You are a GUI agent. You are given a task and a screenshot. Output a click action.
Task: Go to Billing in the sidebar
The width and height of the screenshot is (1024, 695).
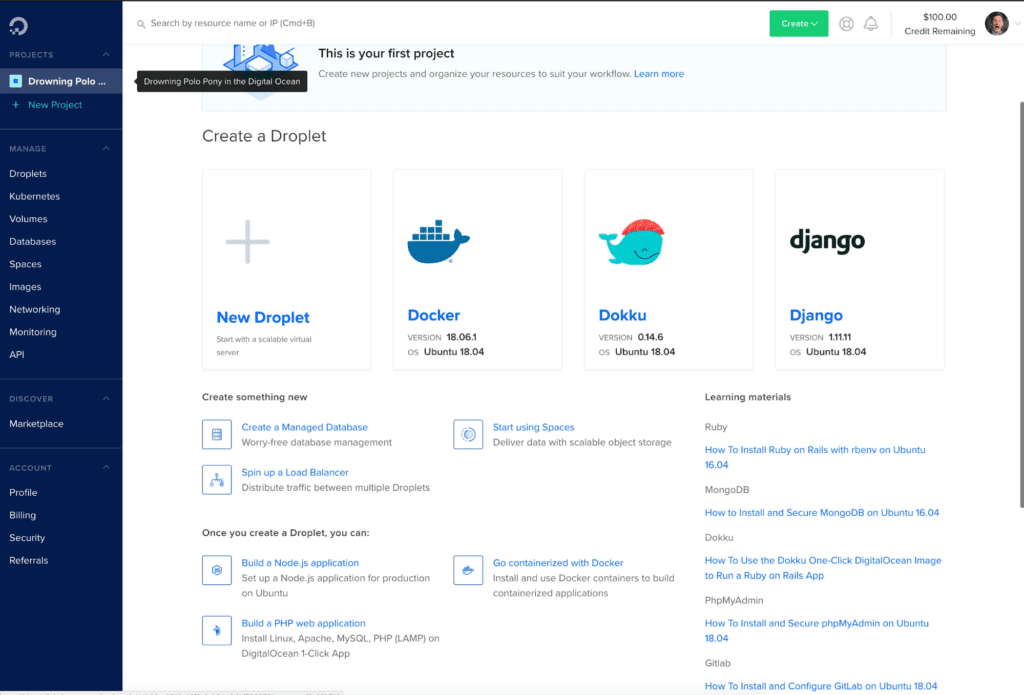pyautogui.click(x=23, y=515)
